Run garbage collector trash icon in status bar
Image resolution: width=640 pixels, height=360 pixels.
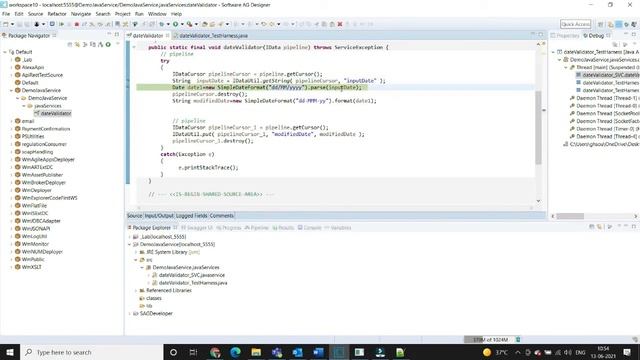click(518, 340)
